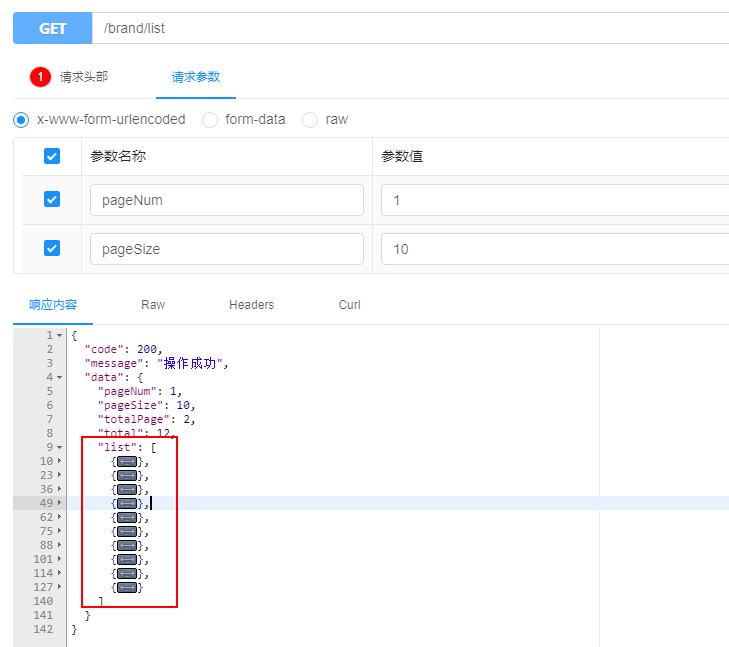The width and height of the screenshot is (729, 647).
Task: Uncheck the pageSize parameter checkbox
Action: pos(52,248)
